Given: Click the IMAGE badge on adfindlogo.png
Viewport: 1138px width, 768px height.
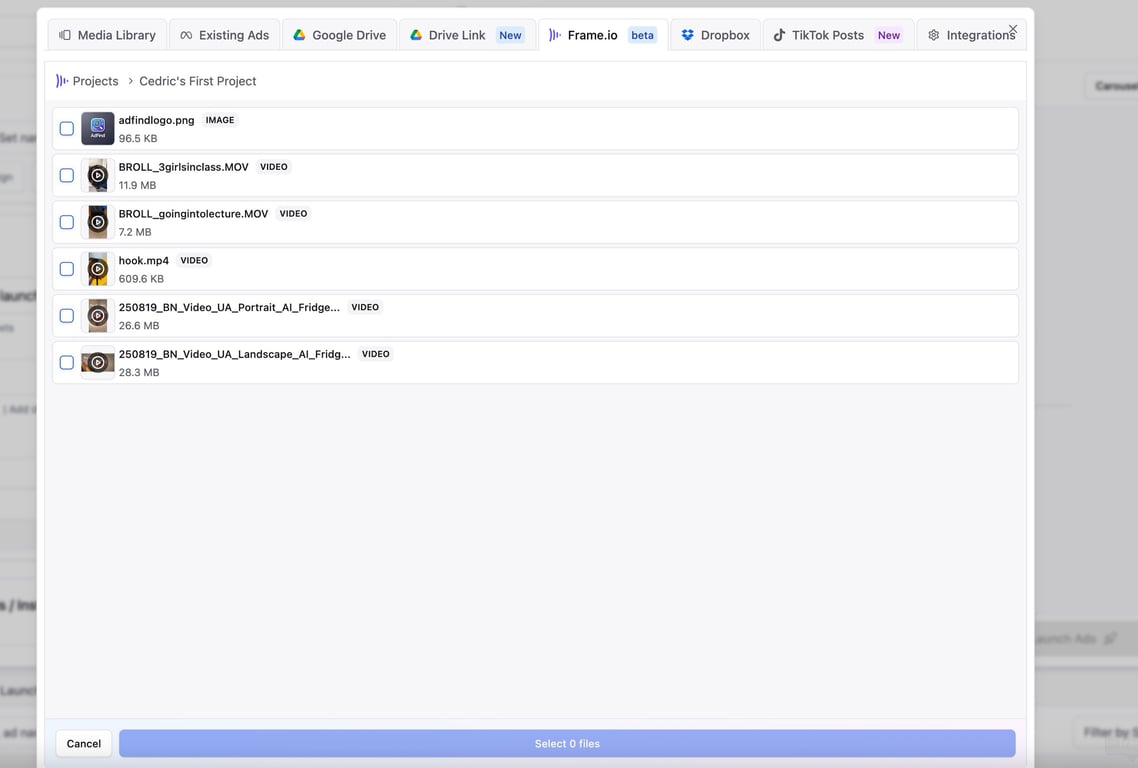Looking at the screenshot, I should pos(220,120).
